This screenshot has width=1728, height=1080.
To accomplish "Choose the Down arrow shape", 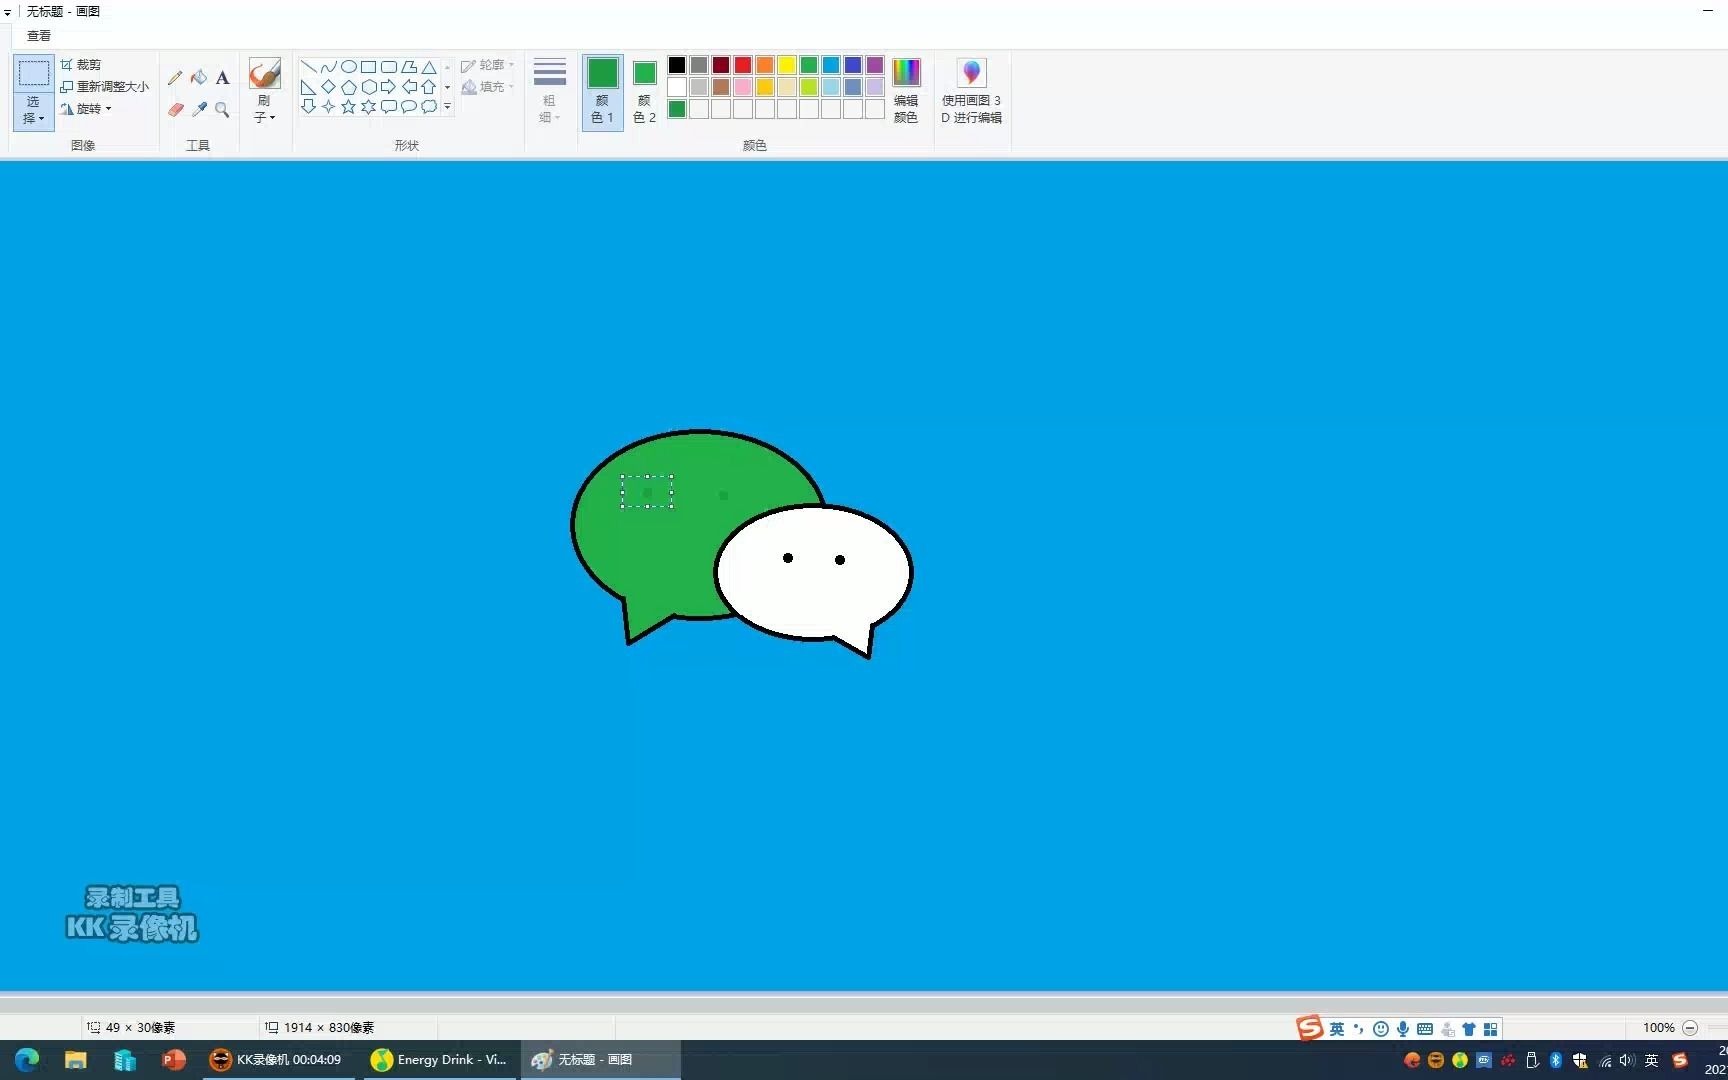I will point(308,106).
